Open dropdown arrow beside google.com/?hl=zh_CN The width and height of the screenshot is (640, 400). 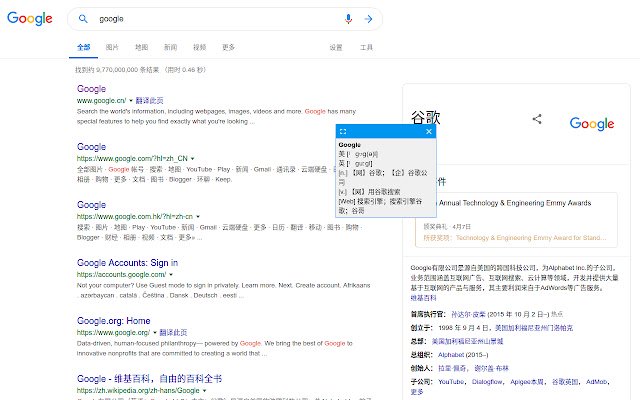[193, 158]
